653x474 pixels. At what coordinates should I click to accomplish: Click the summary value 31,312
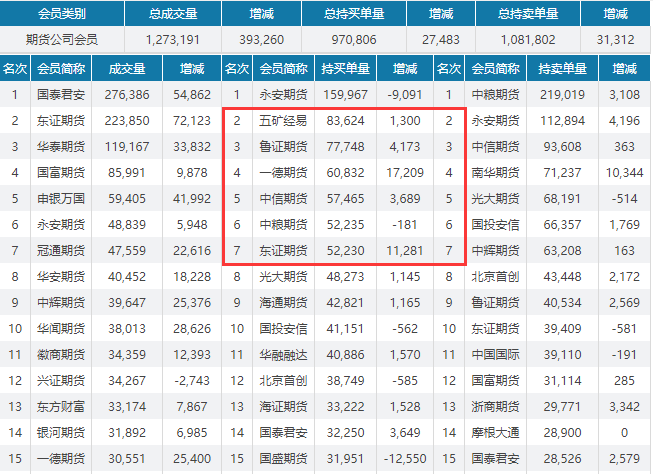pyautogui.click(x=616, y=40)
